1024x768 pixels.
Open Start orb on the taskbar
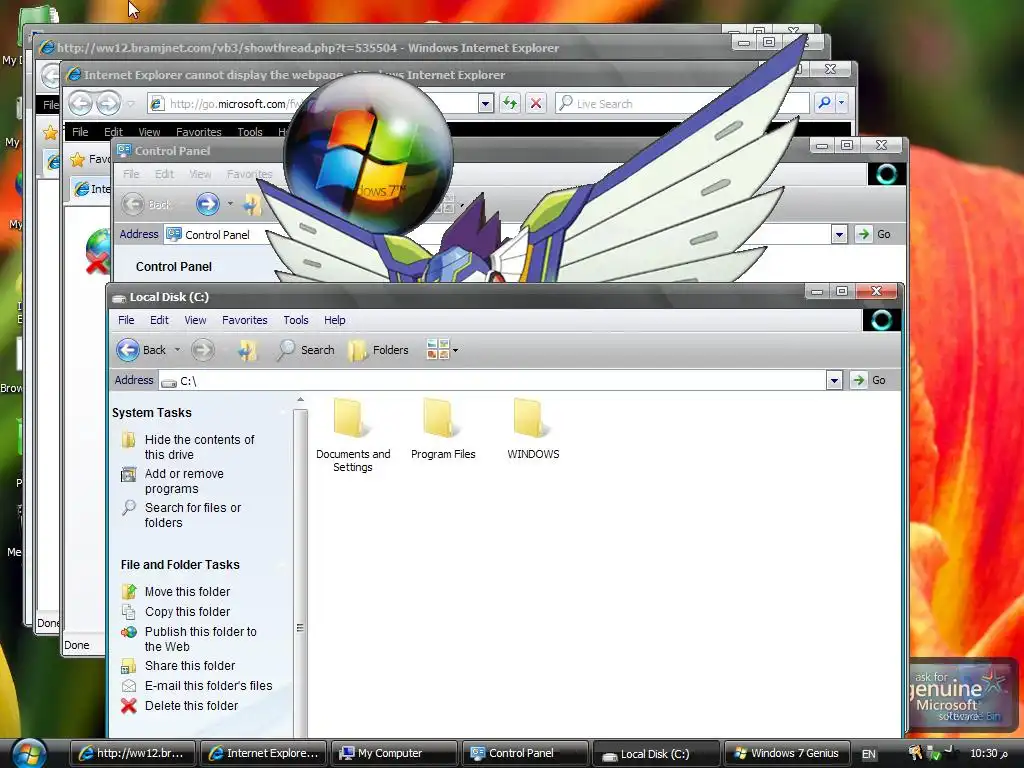(27, 754)
